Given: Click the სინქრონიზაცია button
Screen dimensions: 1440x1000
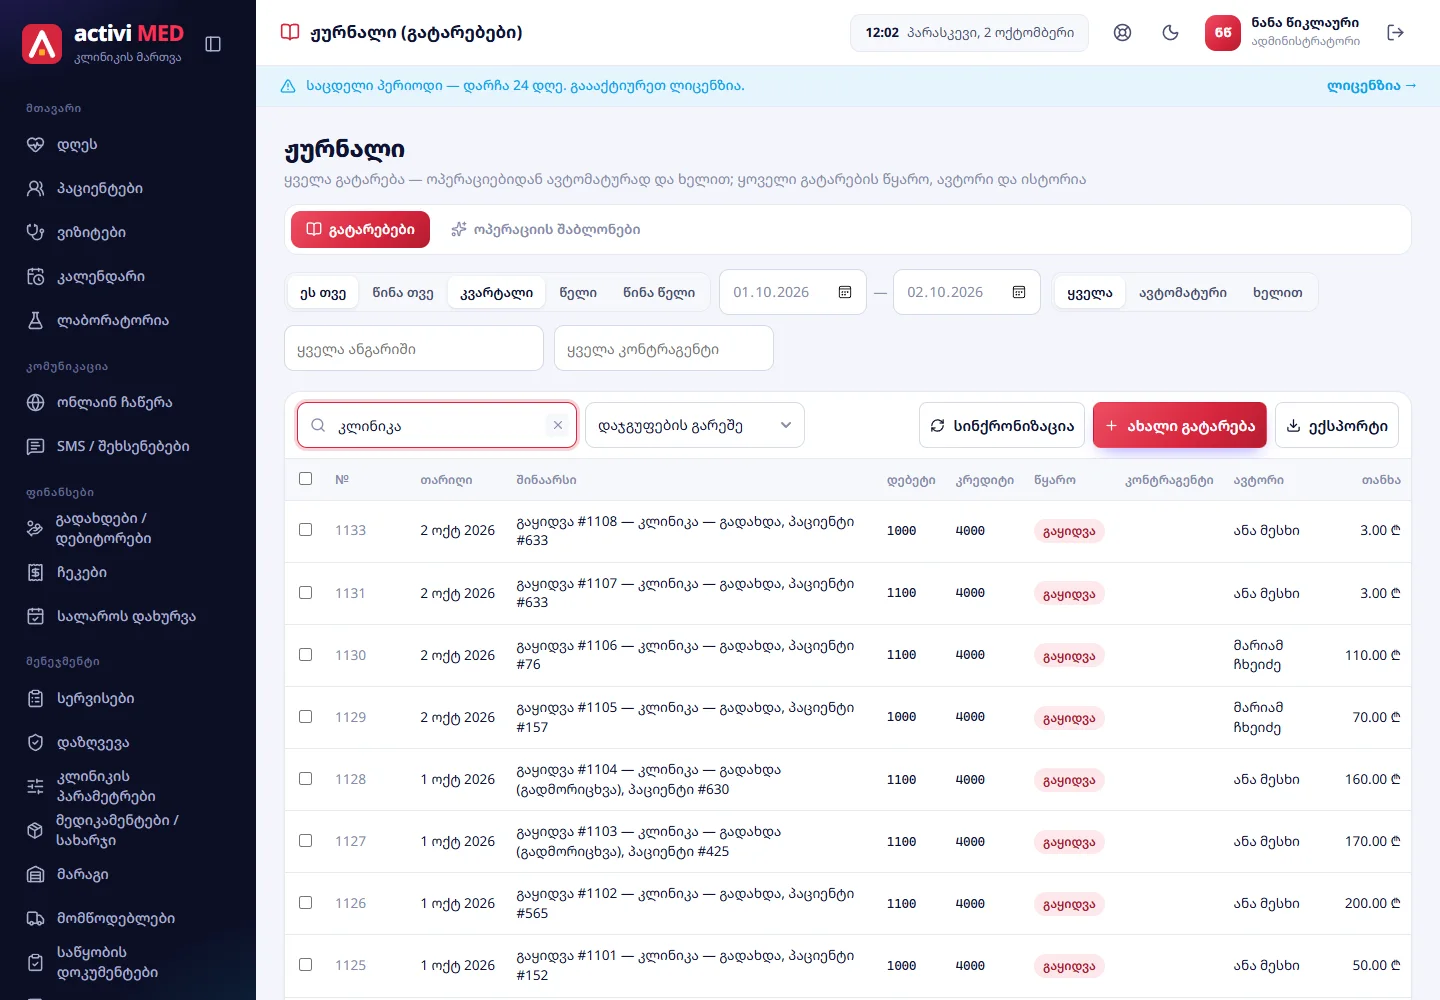Looking at the screenshot, I should tap(1002, 425).
